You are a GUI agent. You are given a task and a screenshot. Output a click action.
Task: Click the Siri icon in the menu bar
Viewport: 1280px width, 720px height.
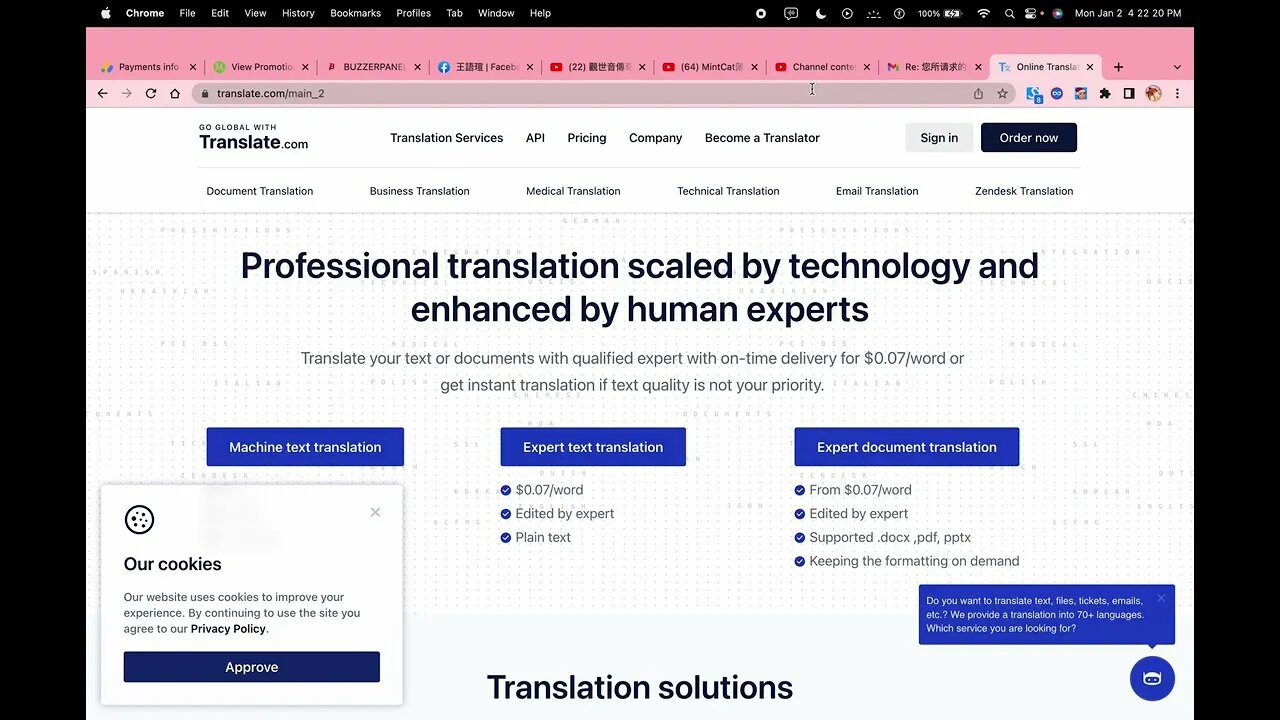click(x=1057, y=13)
